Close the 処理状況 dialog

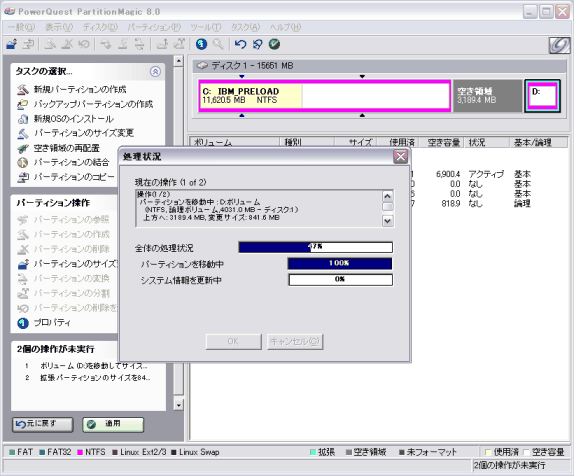click(400, 157)
